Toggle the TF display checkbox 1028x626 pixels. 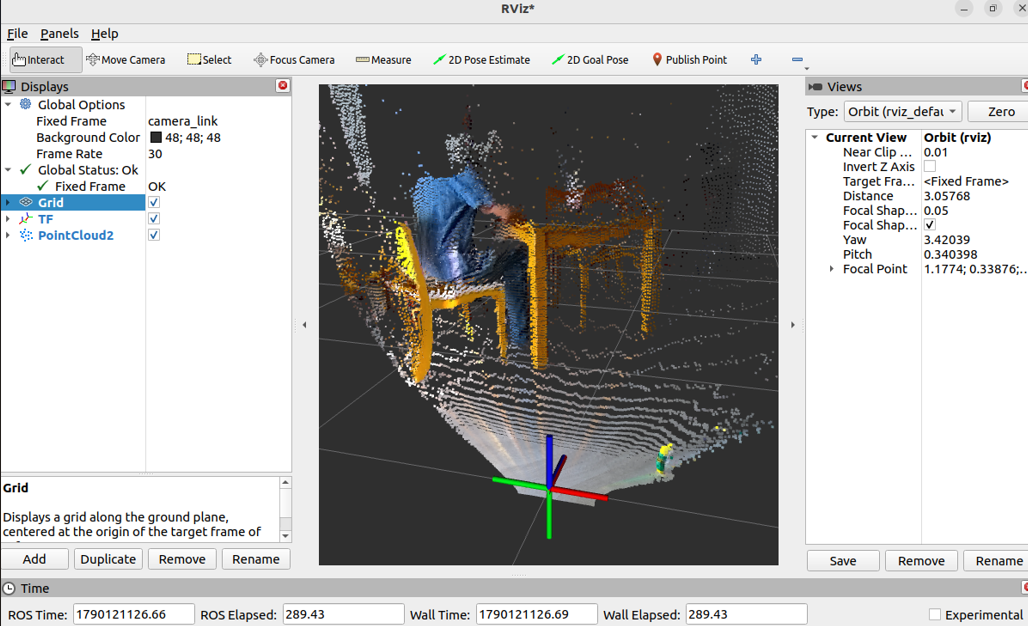tap(154, 219)
